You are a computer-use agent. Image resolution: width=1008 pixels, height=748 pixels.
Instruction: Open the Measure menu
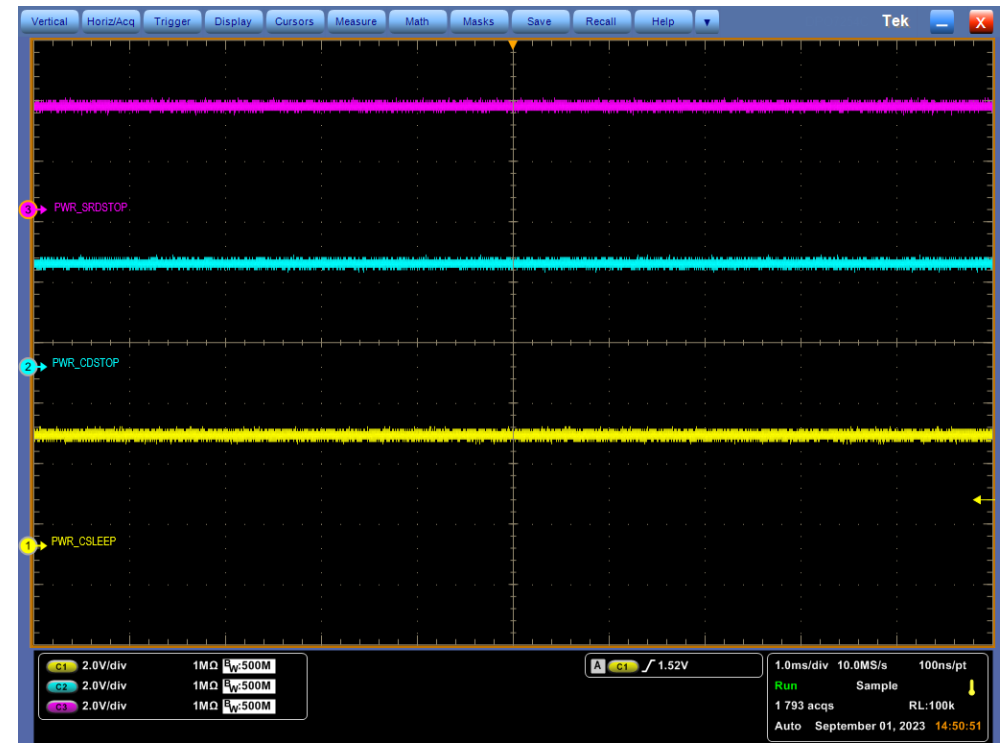(355, 21)
